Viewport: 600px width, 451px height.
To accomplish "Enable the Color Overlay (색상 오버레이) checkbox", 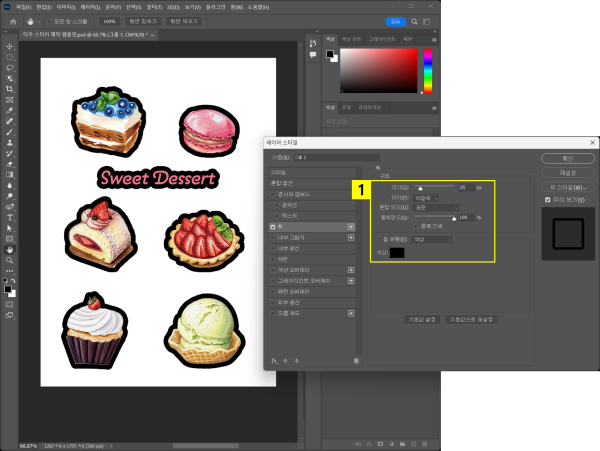I will 273,270.
